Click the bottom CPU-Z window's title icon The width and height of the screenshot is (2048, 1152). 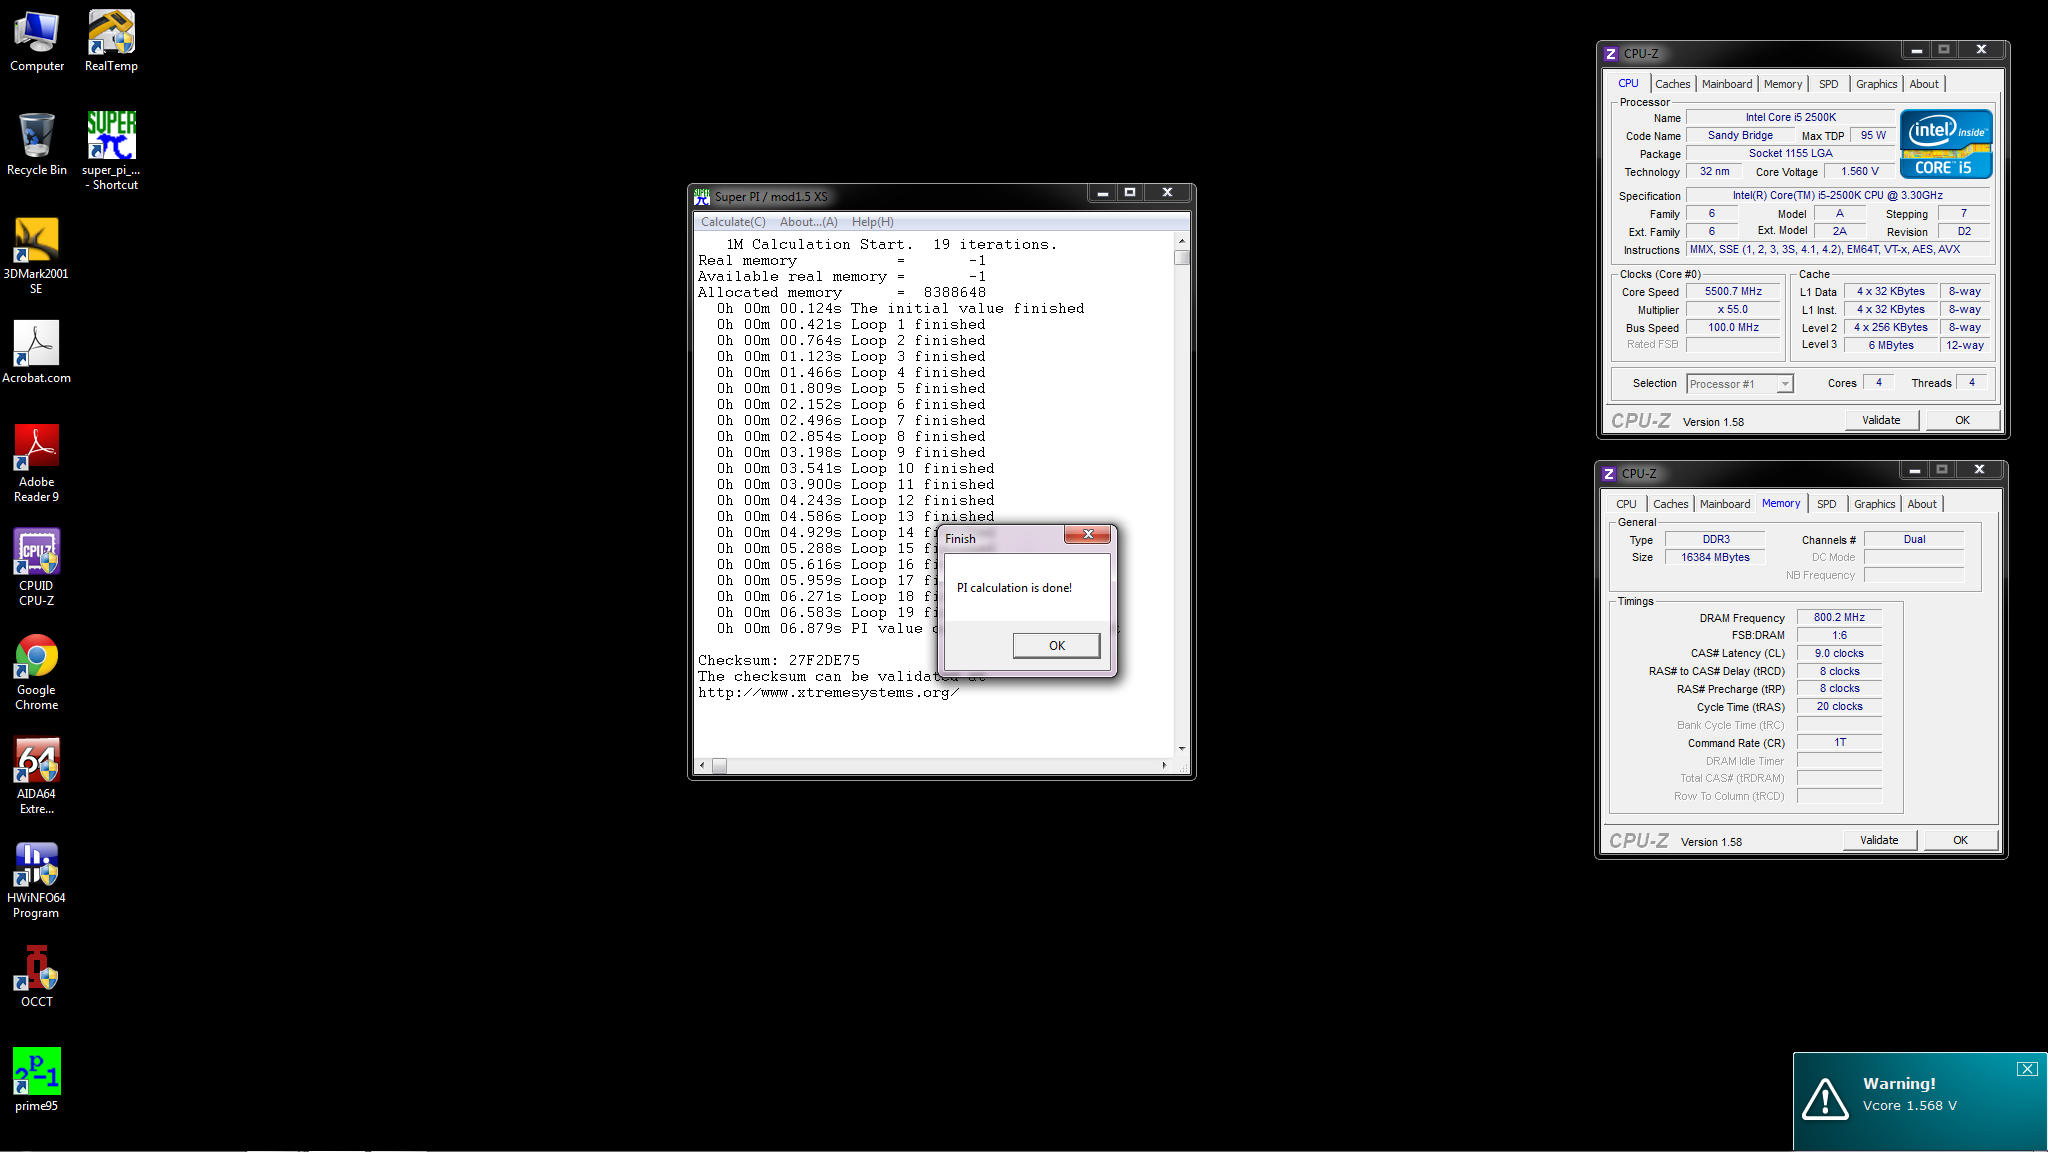click(1608, 474)
